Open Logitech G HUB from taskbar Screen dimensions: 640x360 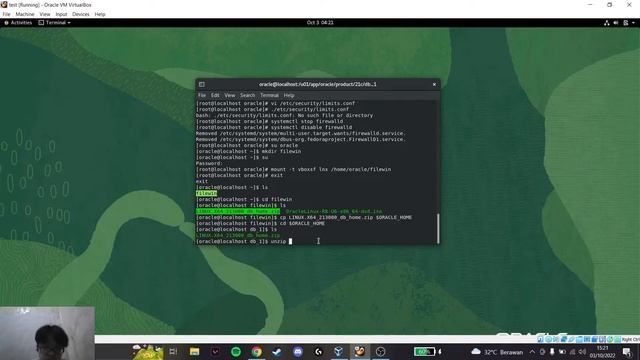pos(319,351)
